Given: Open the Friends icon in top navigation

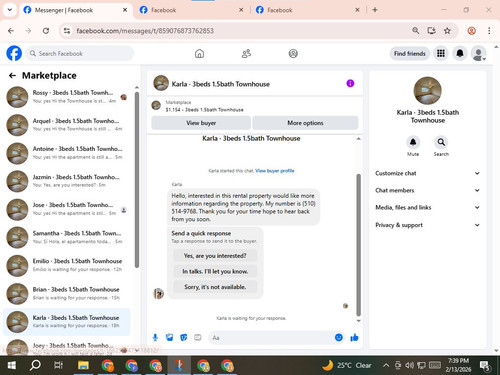Looking at the screenshot, I should click(246, 53).
